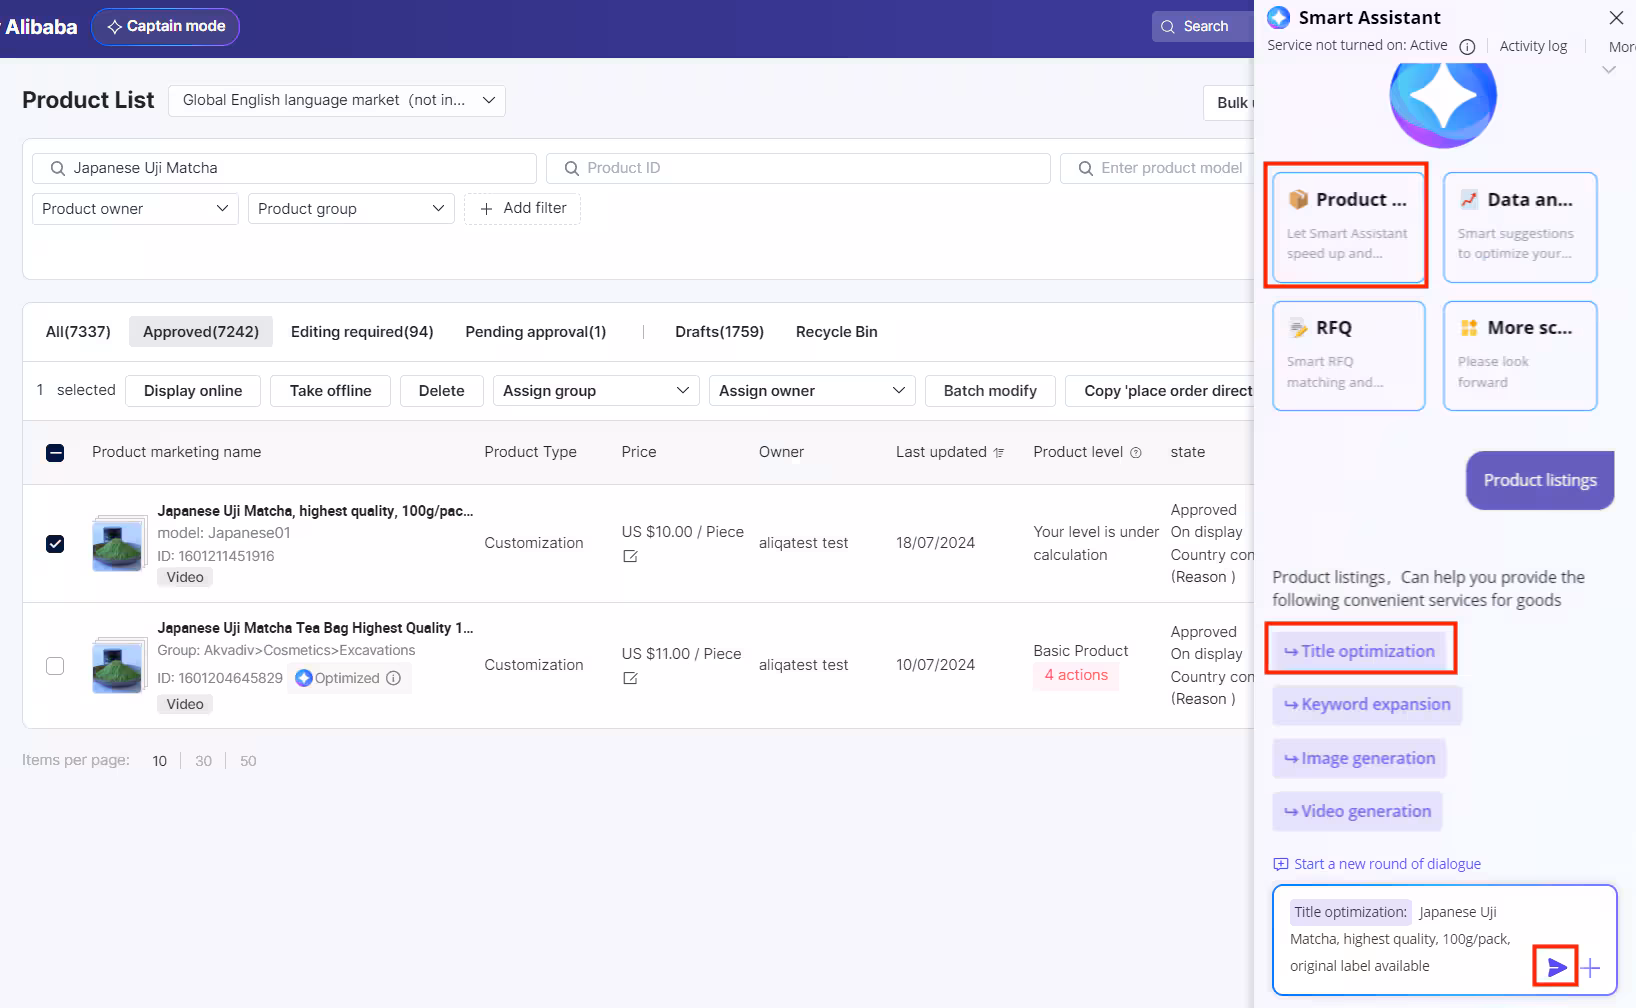Click edit price icon for $11.00 product
Viewport: 1636px width, 1008px height.
click(x=630, y=678)
